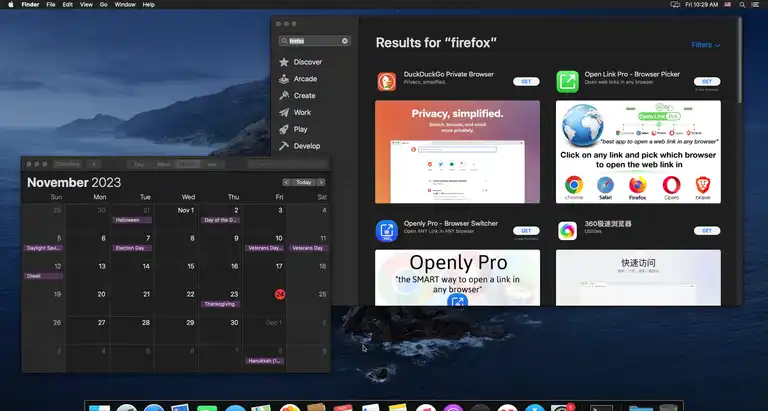This screenshot has width=768, height=411.
Task: Open the 360 browser preview image
Action: coord(638,278)
